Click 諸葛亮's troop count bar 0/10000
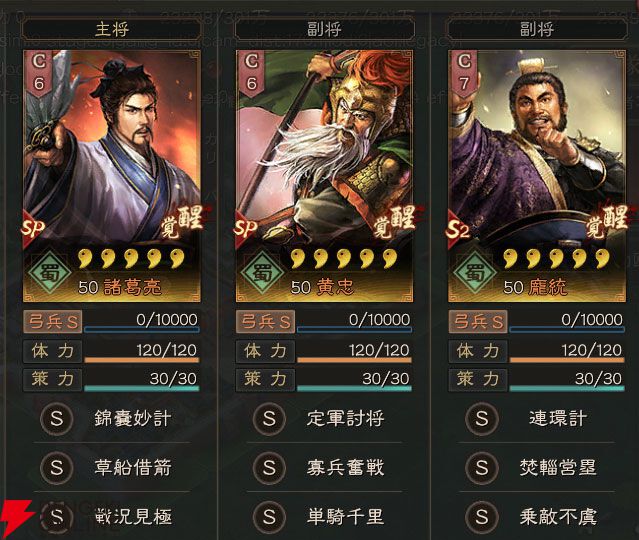This screenshot has height=540, width=639. 142,322
